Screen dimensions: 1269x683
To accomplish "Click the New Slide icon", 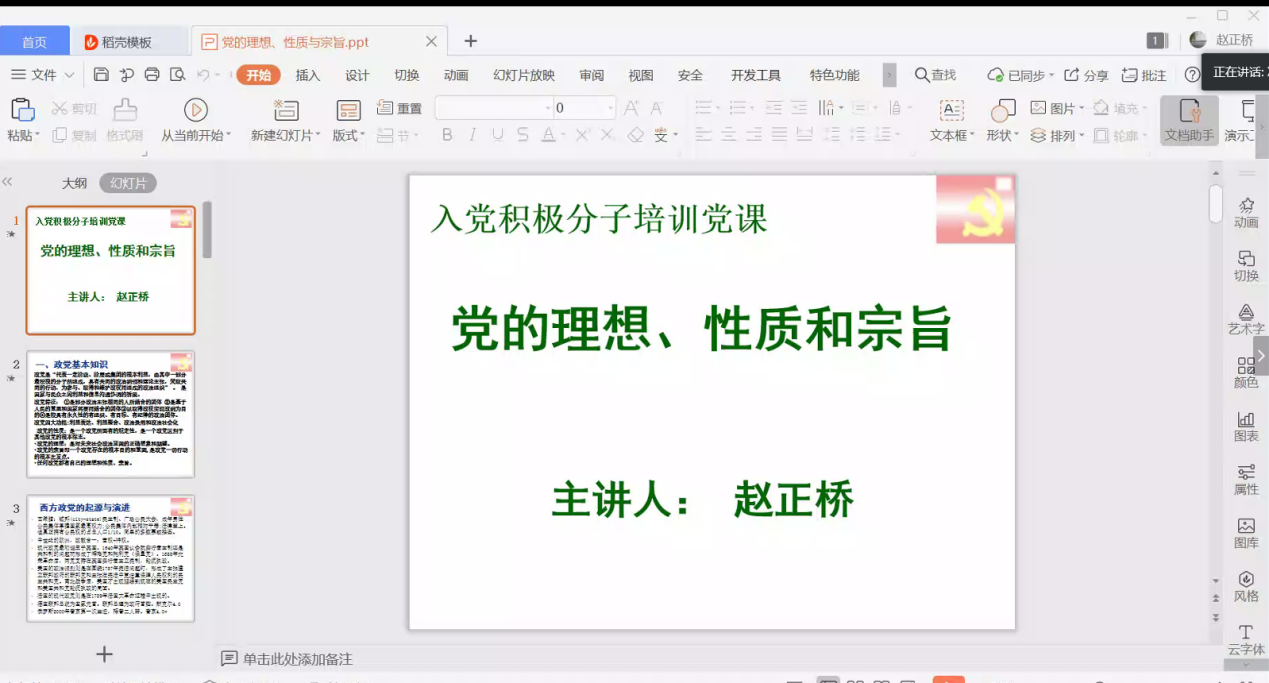I will pyautogui.click(x=286, y=110).
